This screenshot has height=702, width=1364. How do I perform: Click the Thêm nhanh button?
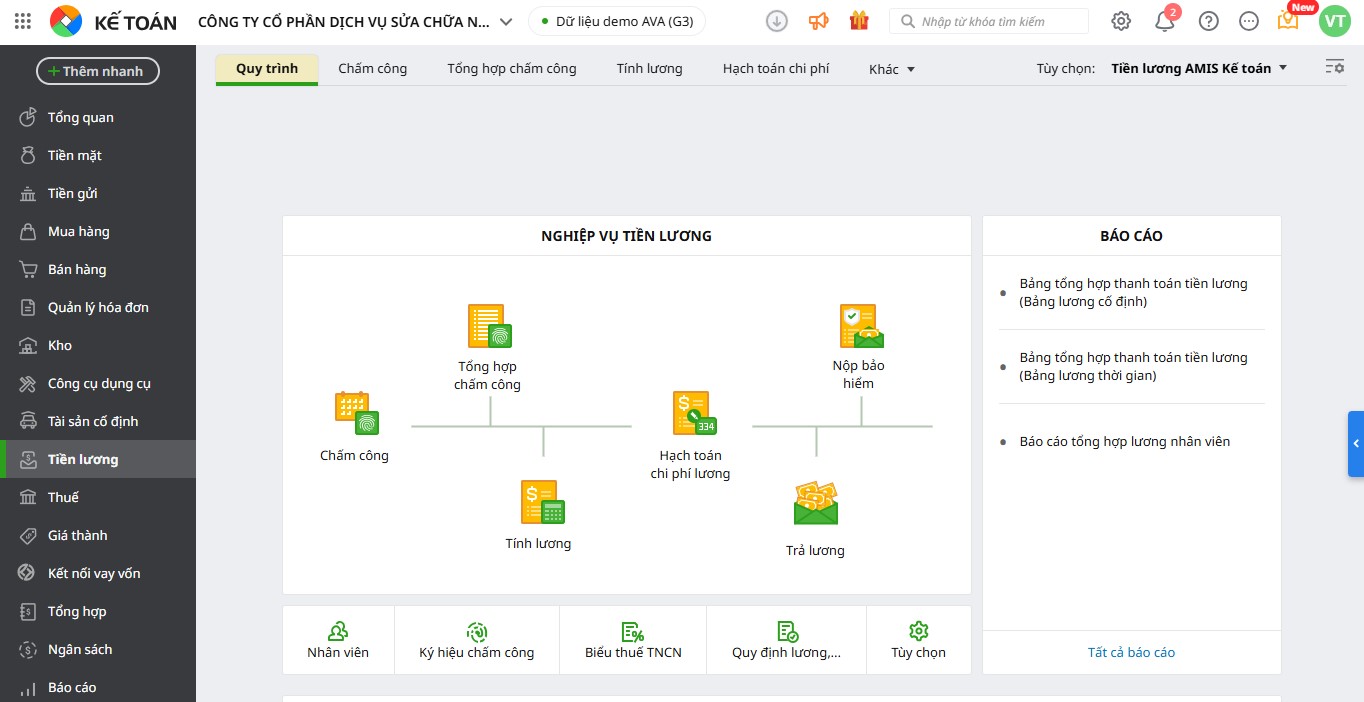coord(98,71)
